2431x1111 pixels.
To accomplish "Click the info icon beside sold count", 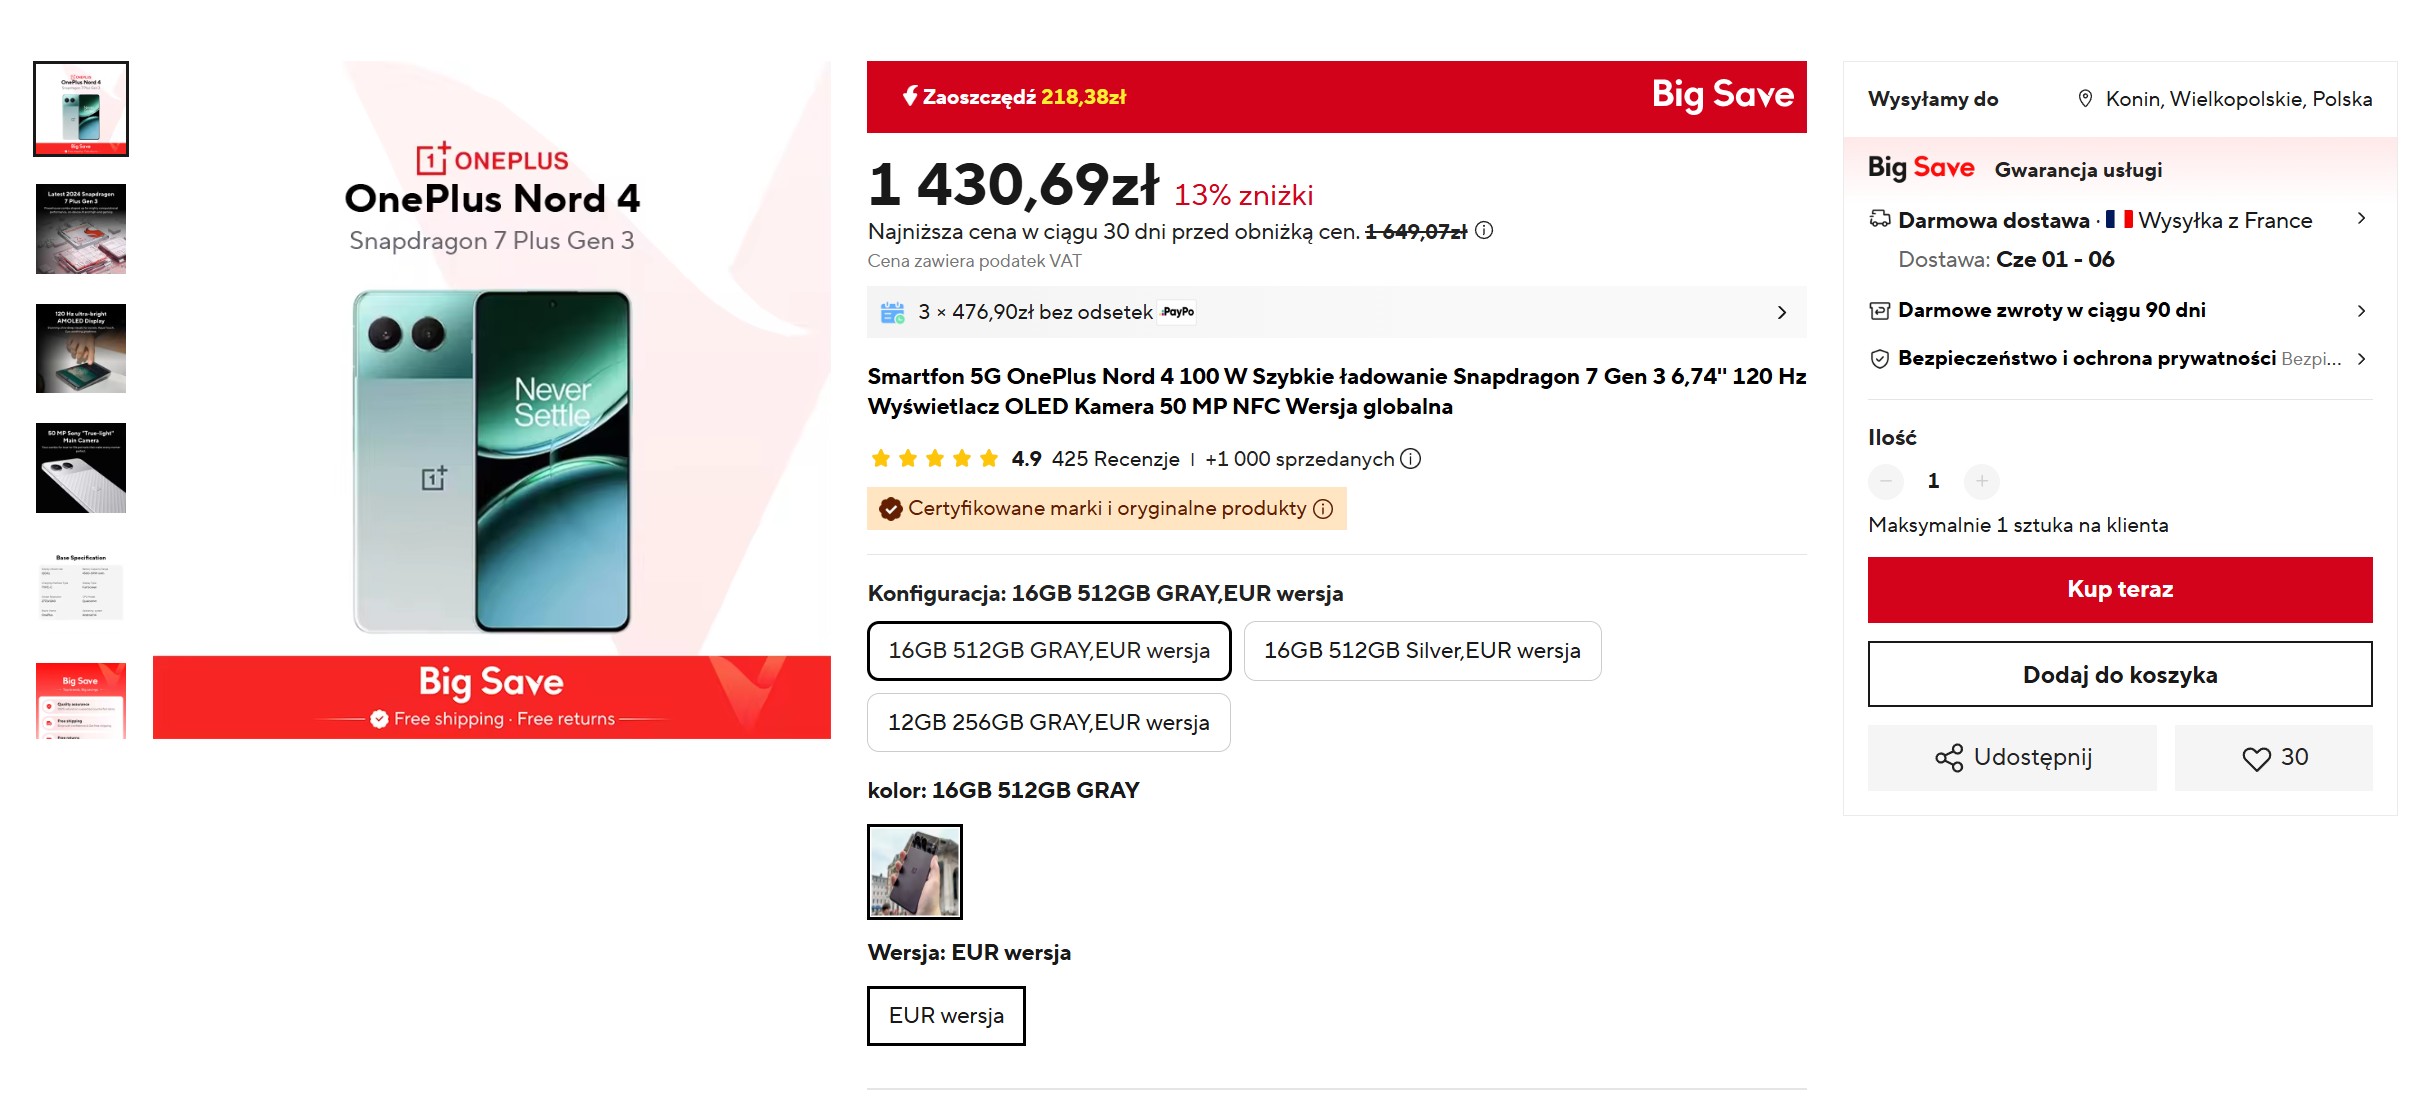I will (x=1410, y=459).
